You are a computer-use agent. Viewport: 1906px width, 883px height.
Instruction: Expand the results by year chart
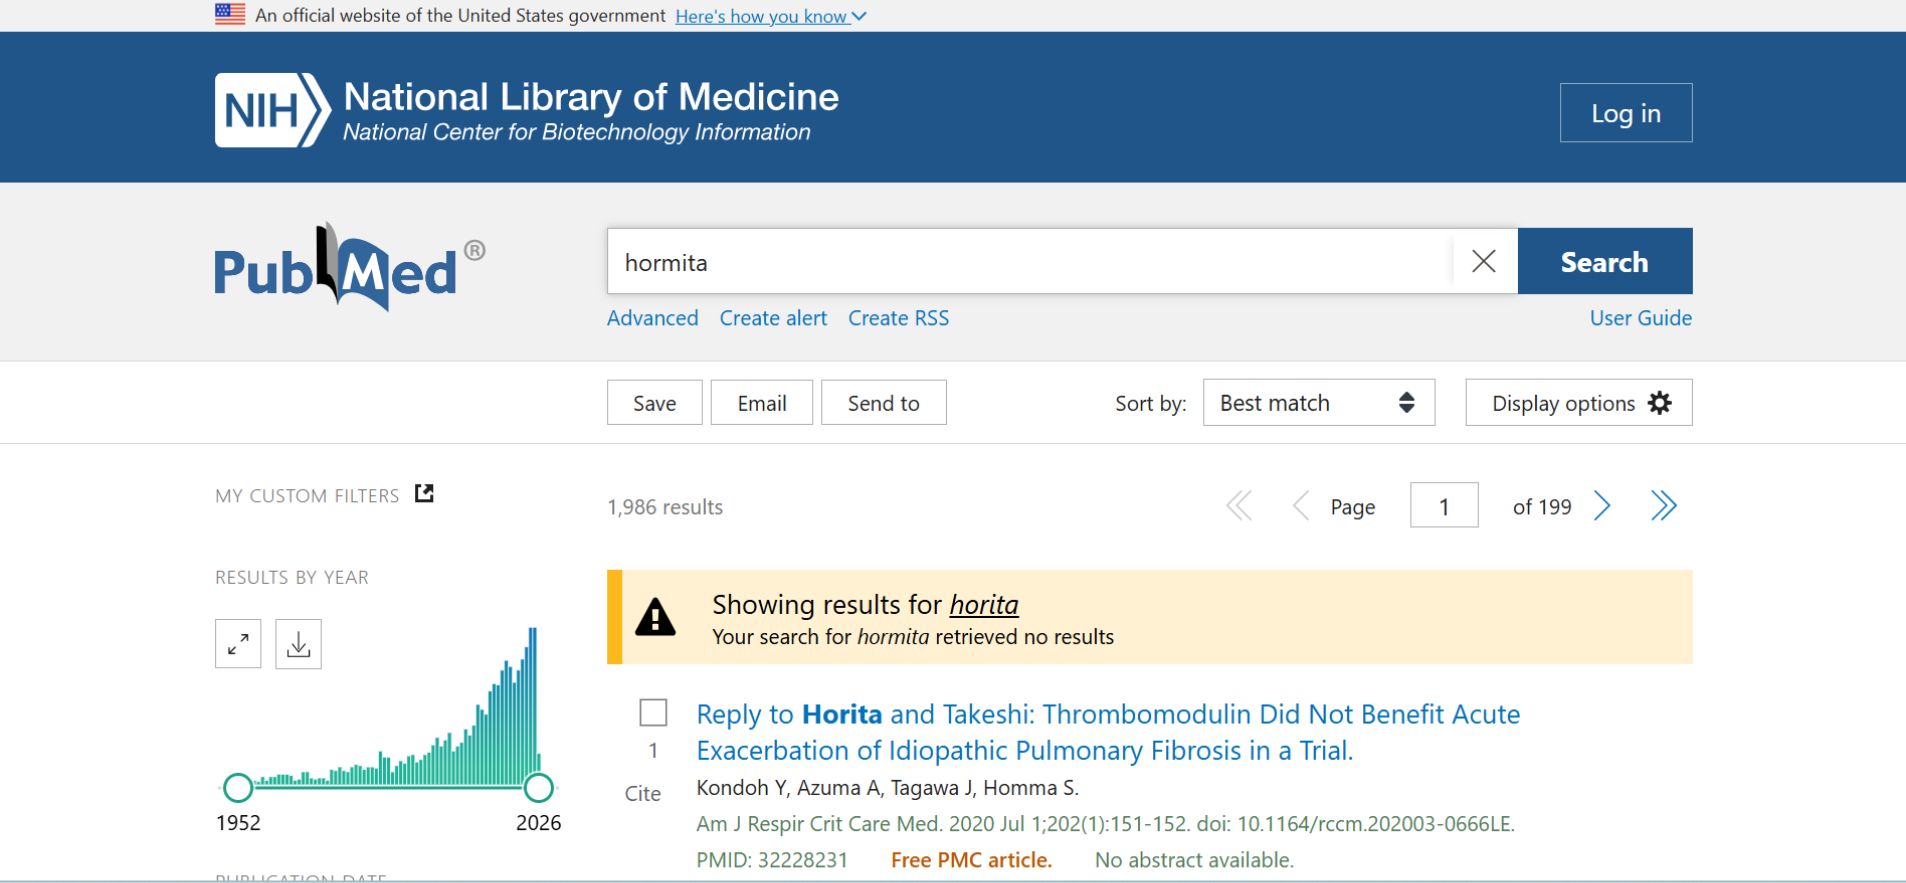click(x=238, y=644)
